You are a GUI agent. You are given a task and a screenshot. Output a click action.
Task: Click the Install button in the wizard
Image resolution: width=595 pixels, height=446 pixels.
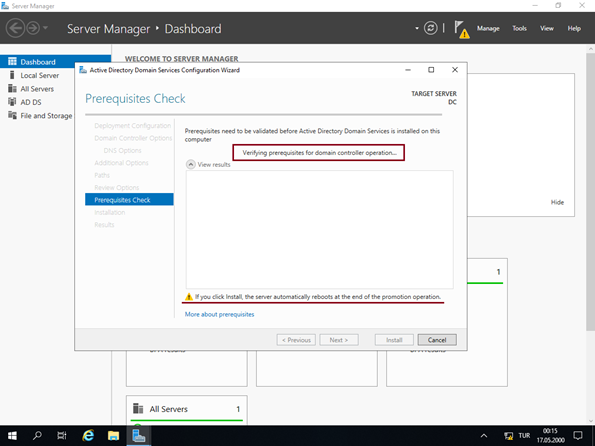point(394,340)
